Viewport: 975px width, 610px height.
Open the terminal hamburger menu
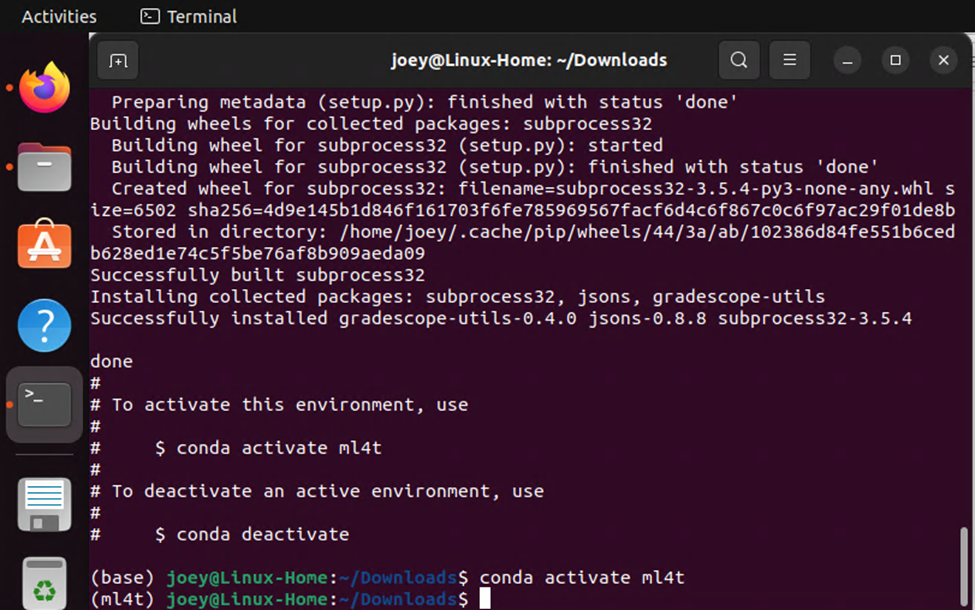(x=789, y=60)
